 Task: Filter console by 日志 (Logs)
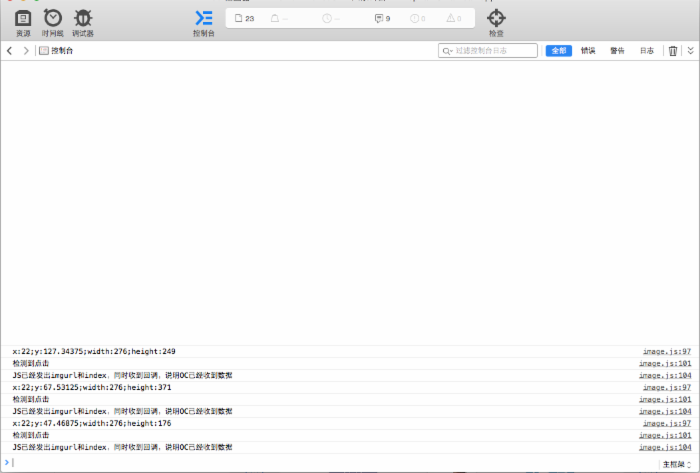tap(647, 51)
